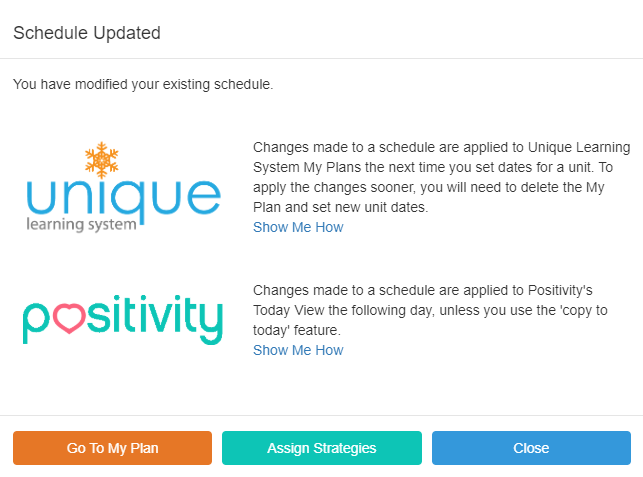Click the teal Positivity wordmark logo

[x=123, y=319]
